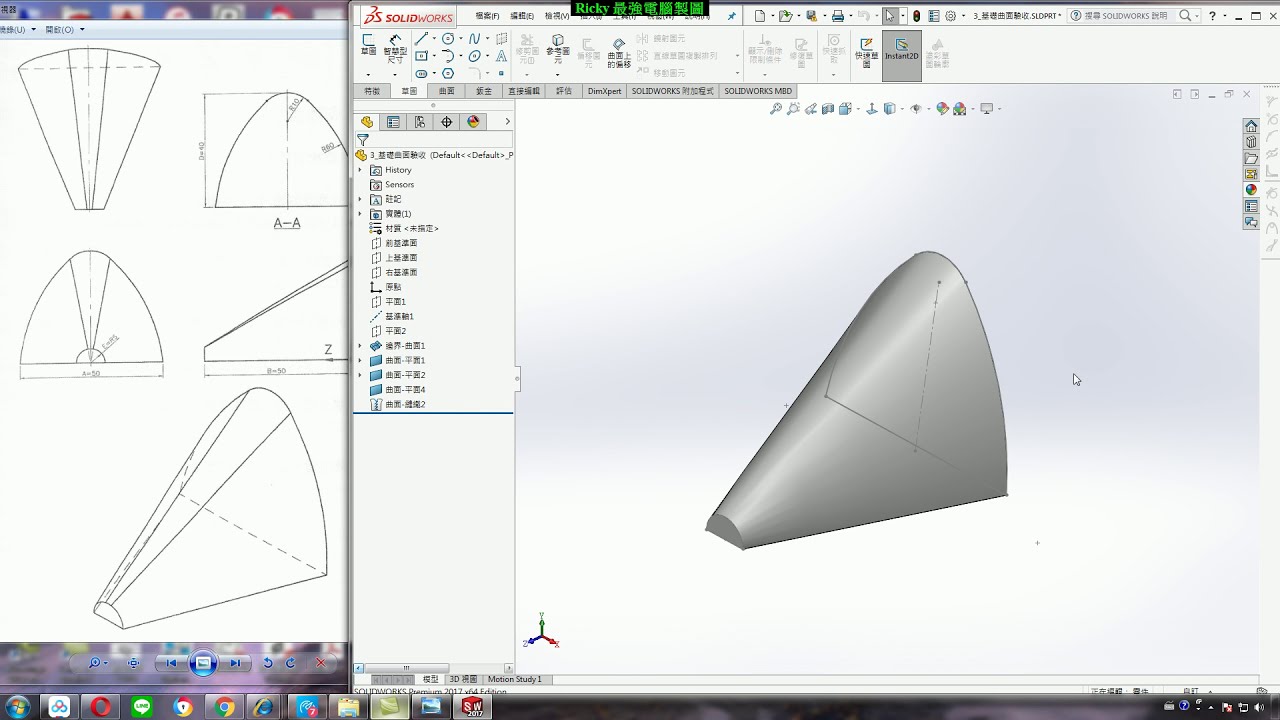1280x720 pixels.
Task: Expand the History tree node
Action: [360, 170]
